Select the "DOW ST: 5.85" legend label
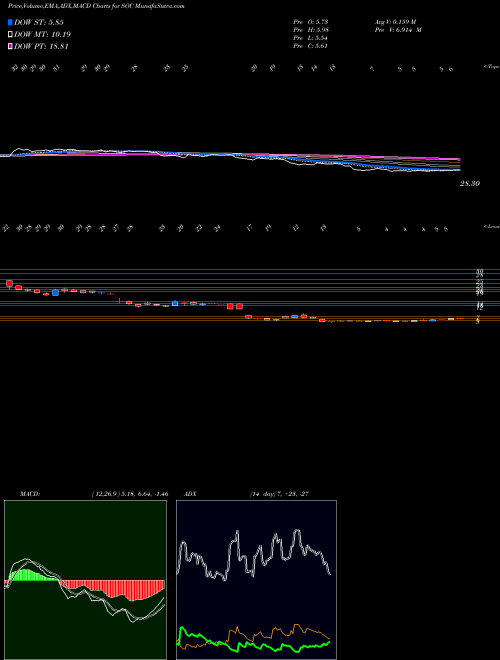 click(x=39, y=22)
